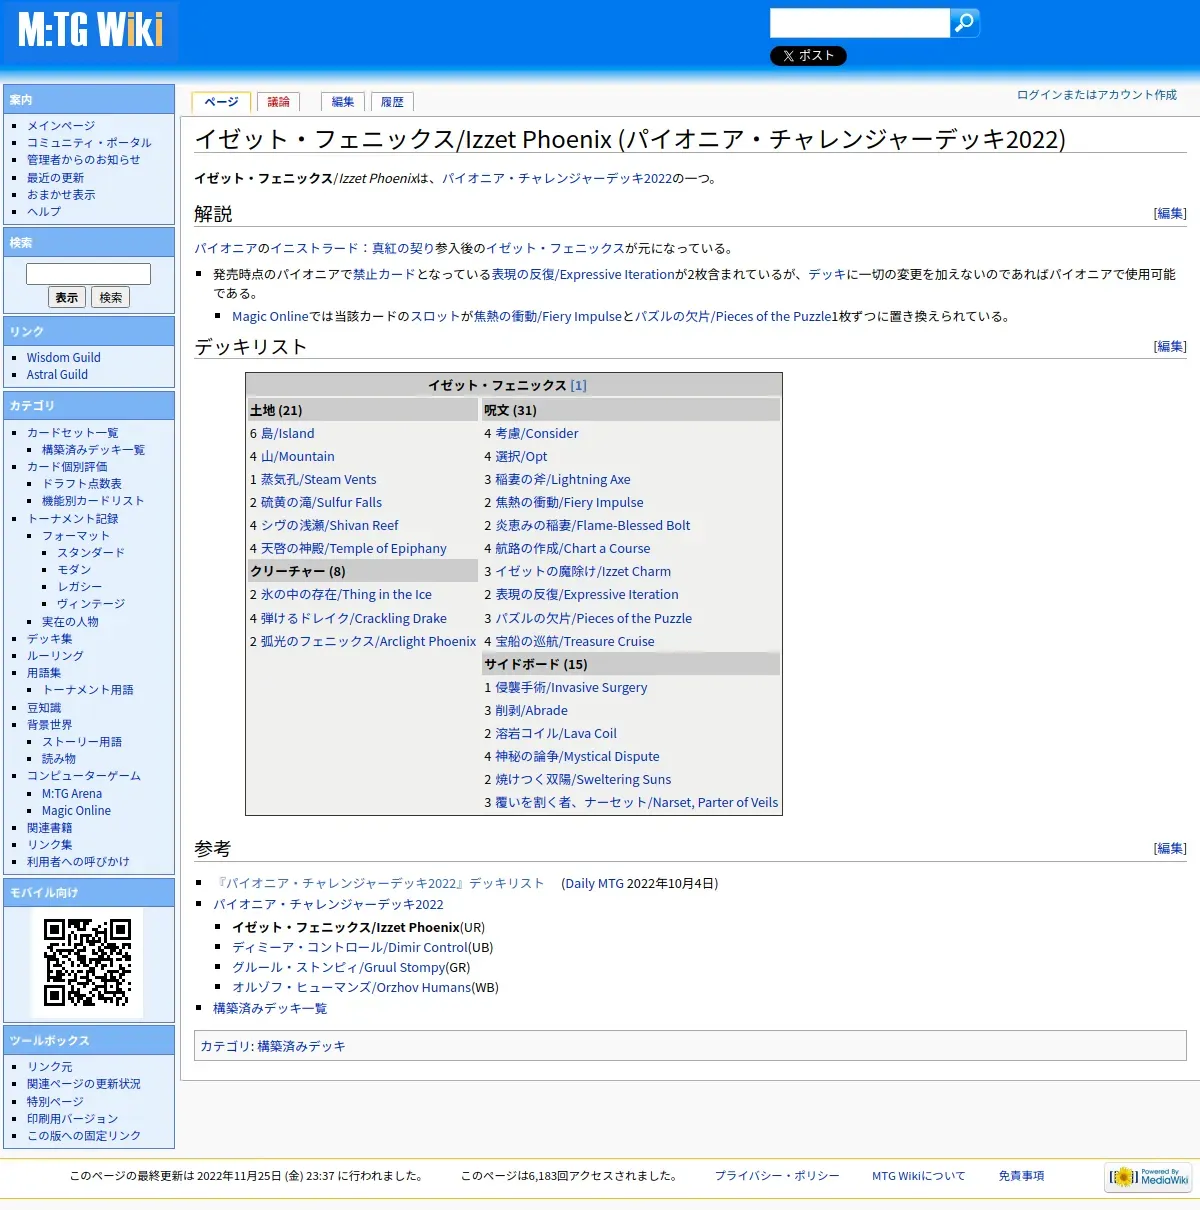
Task: Open パイオニア・チャレンジャーデッキ2022 link in intro sentence
Action: pos(557,179)
